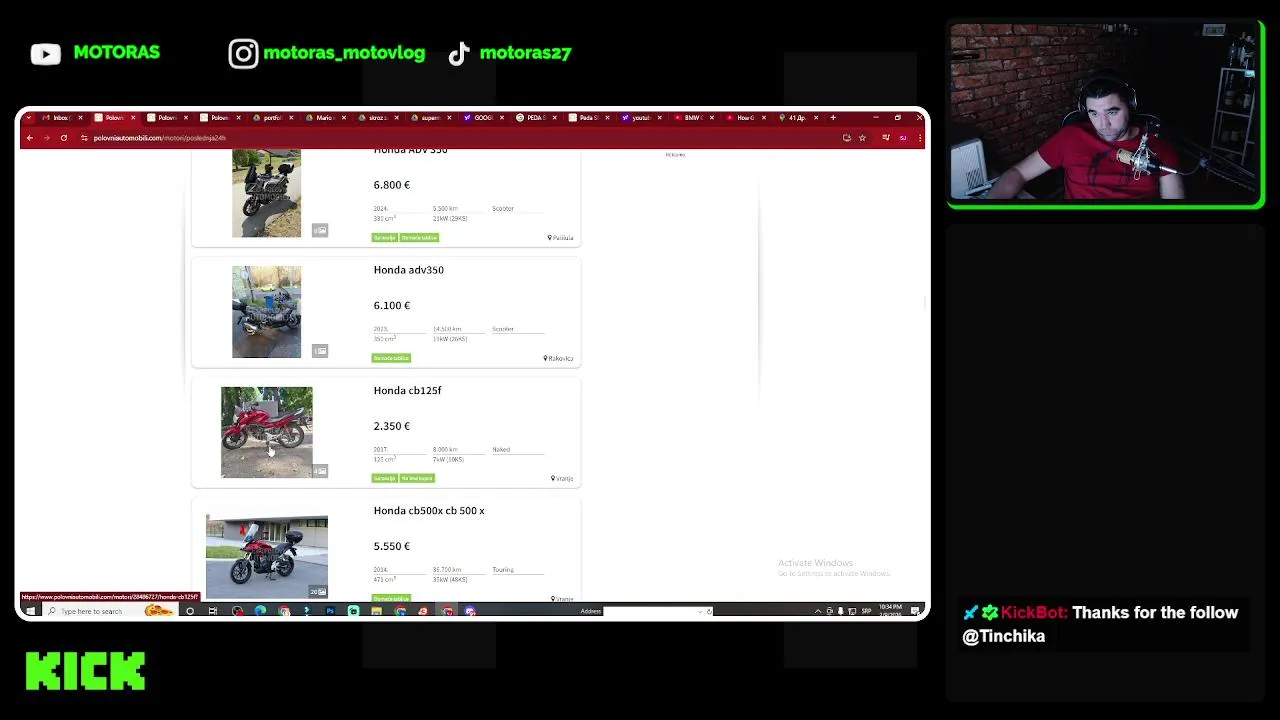Click the Type here to search box
This screenshot has height=720, width=1280.
point(109,611)
